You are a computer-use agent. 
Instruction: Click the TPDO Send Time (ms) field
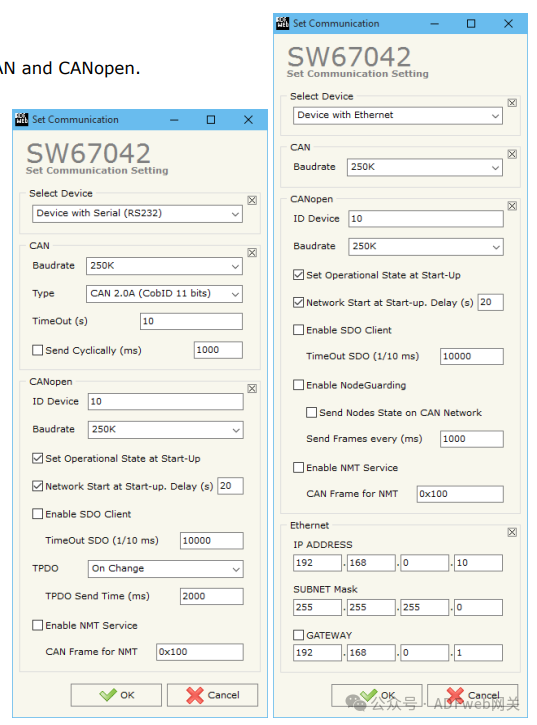point(211,596)
